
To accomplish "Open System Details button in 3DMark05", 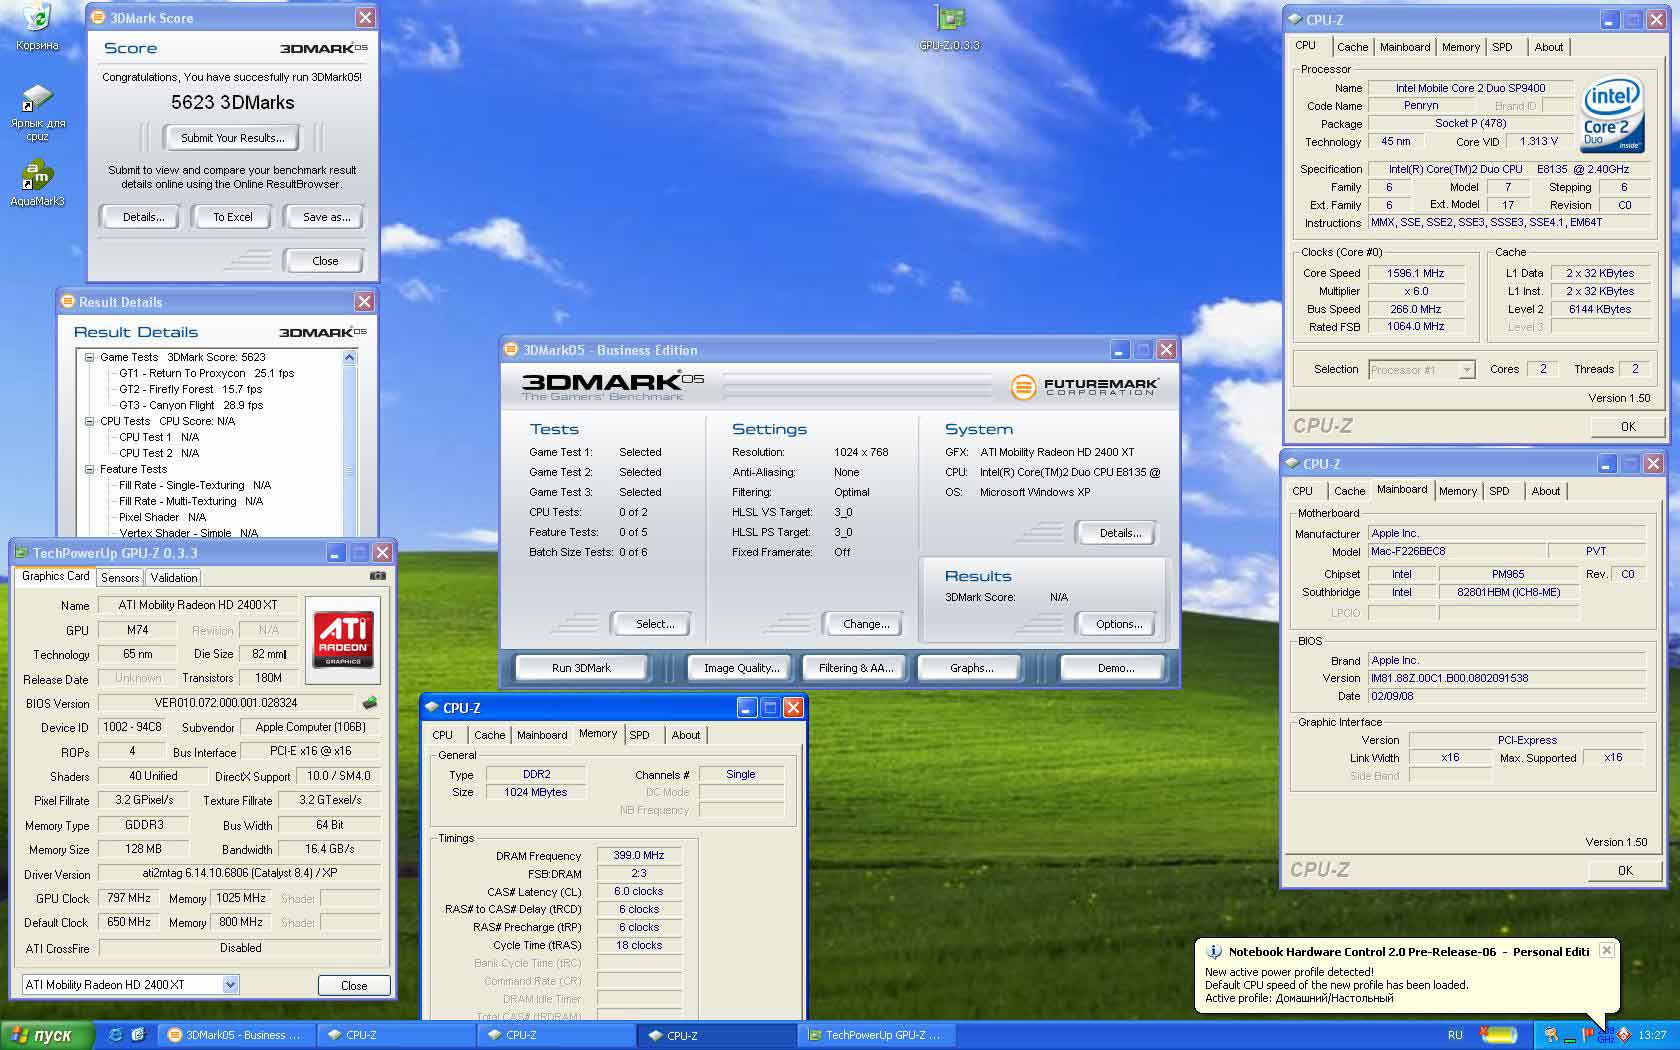I will [x=1119, y=533].
